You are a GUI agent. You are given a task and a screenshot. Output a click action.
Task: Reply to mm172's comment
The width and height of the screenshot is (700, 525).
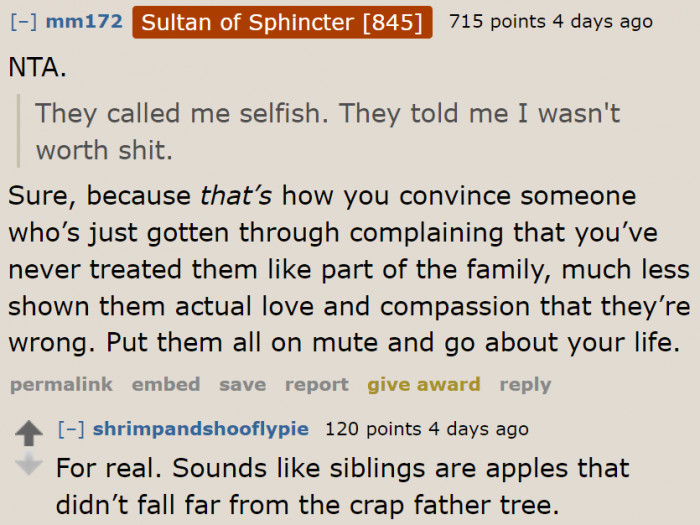coord(525,384)
